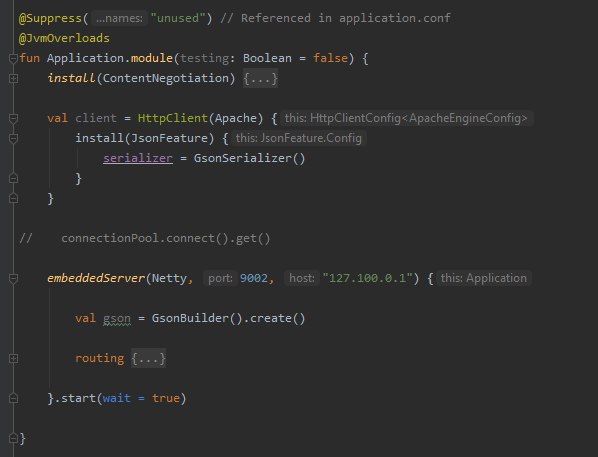Collapse the install(JsonFeature) block

13,138
